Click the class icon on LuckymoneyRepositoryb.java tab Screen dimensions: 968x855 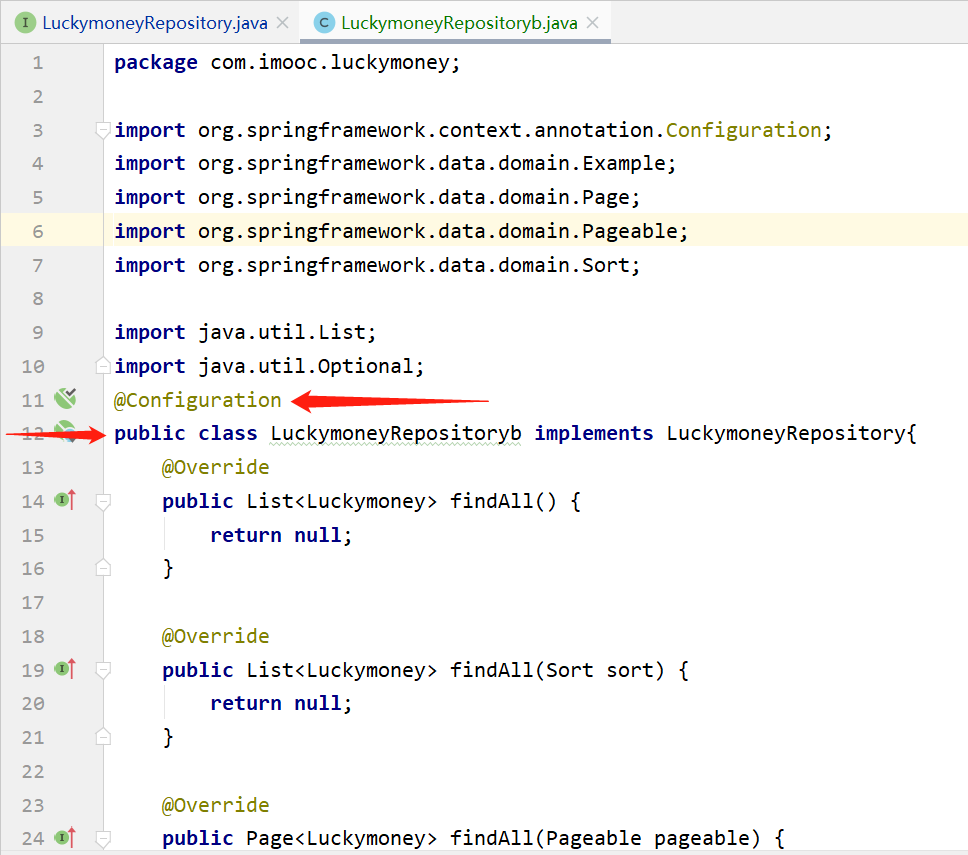[324, 23]
